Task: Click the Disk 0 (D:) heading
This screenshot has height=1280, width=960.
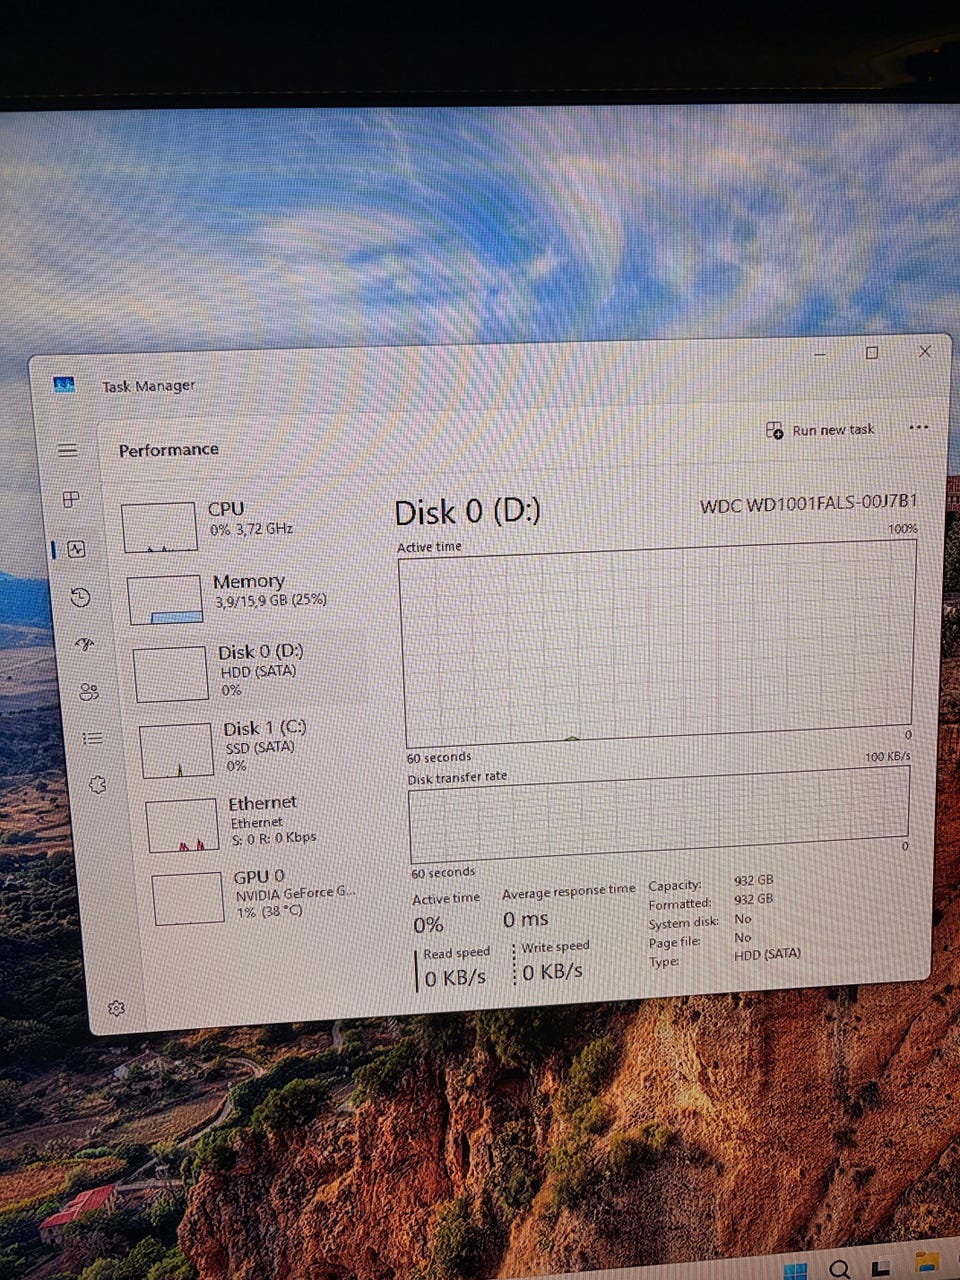Action: coord(467,513)
